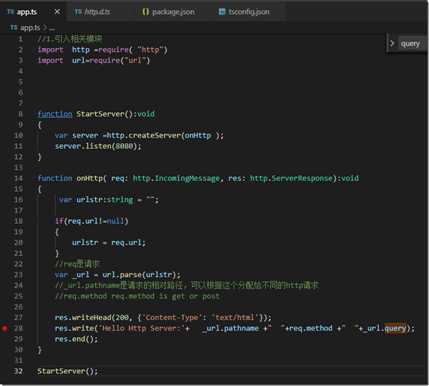Click line number 14 in the gutter
429x386 pixels.
click(18, 178)
